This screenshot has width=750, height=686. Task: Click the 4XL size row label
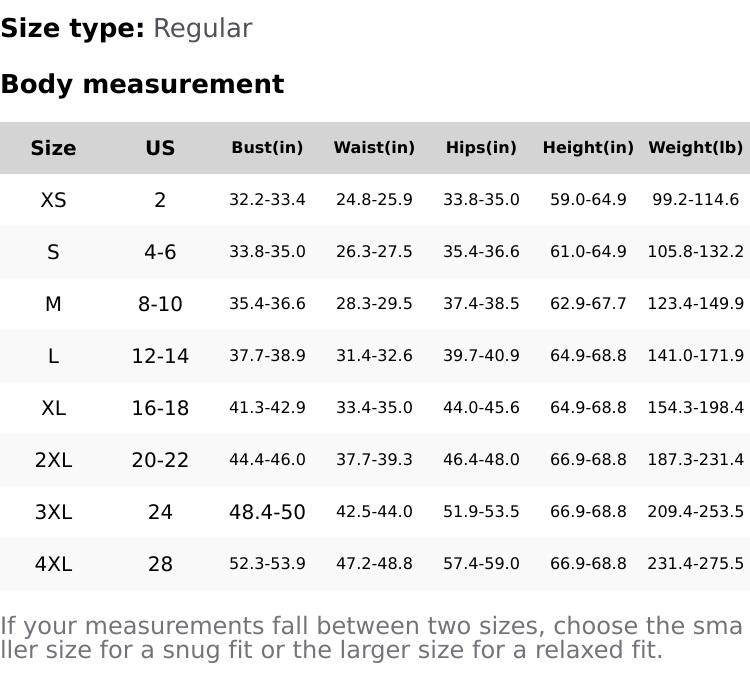(x=53, y=564)
